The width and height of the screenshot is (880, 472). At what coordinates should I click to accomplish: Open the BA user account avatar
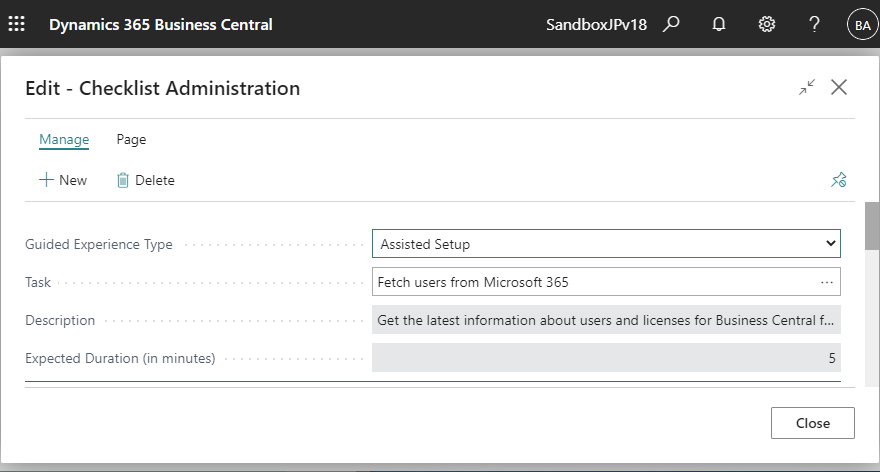[x=862, y=25]
